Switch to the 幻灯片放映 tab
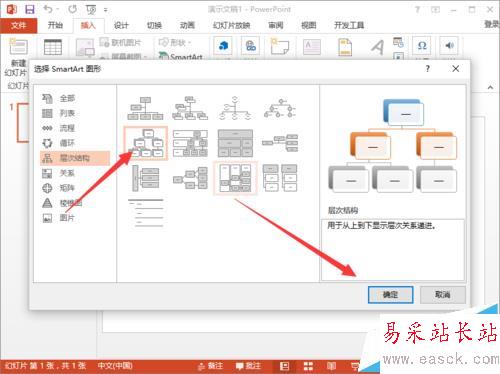Viewport: 500px width, 374px height. (231, 25)
